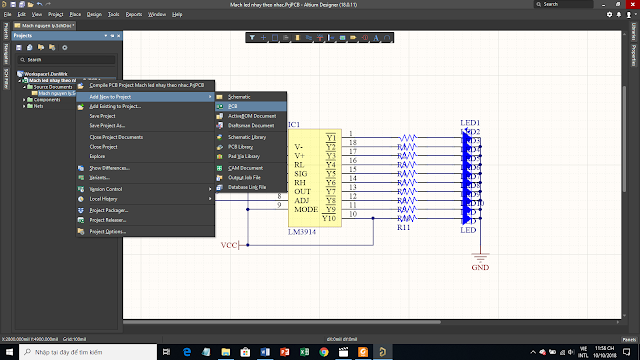Switch to the Mach nguyen ly.SchDoc tab
640x360 pixels.
tap(44, 26)
